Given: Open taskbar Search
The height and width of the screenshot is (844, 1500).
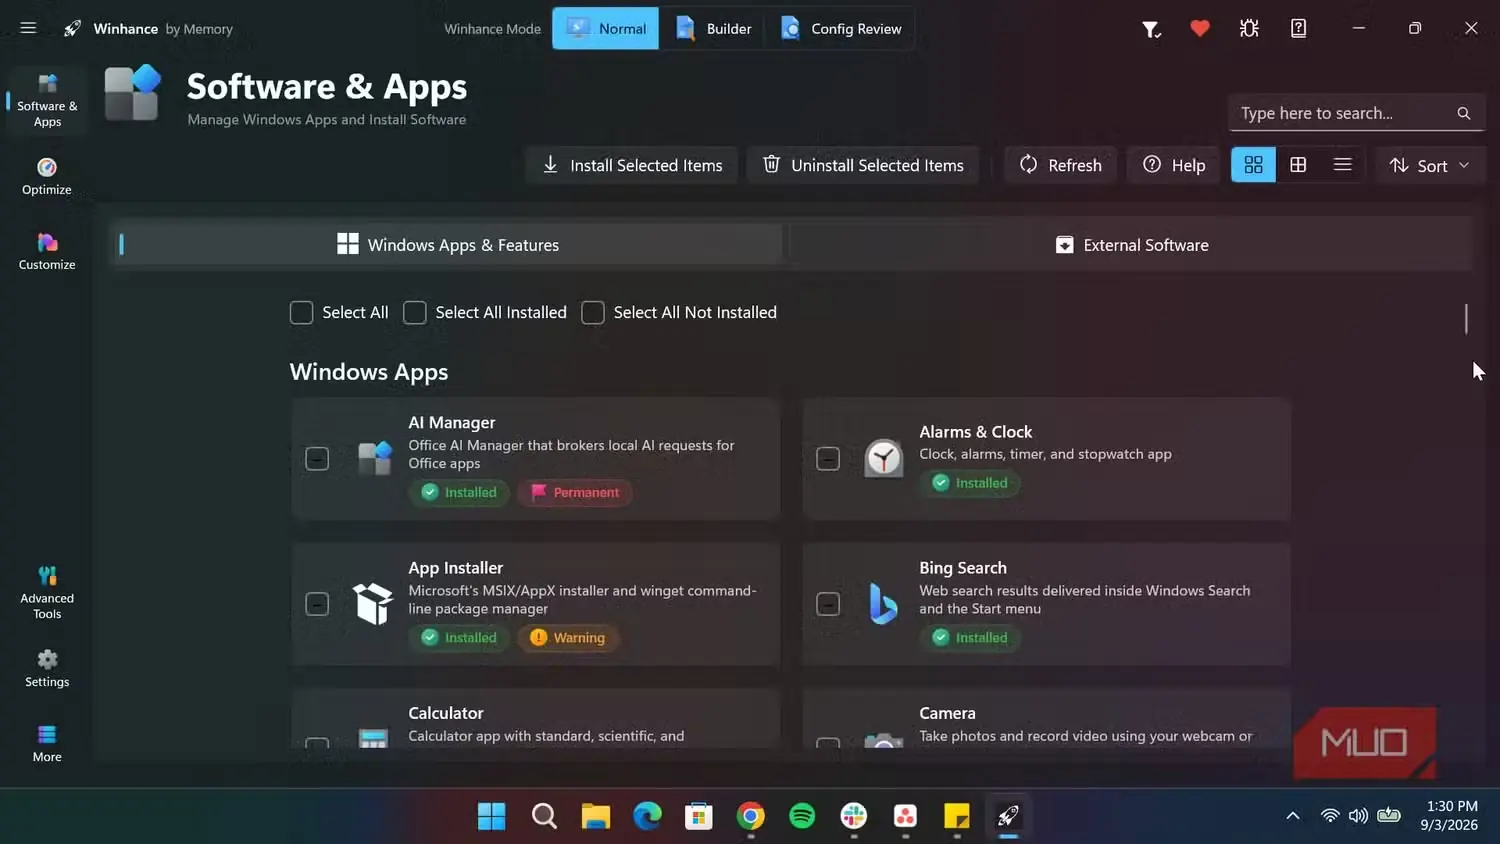Looking at the screenshot, I should (x=544, y=816).
